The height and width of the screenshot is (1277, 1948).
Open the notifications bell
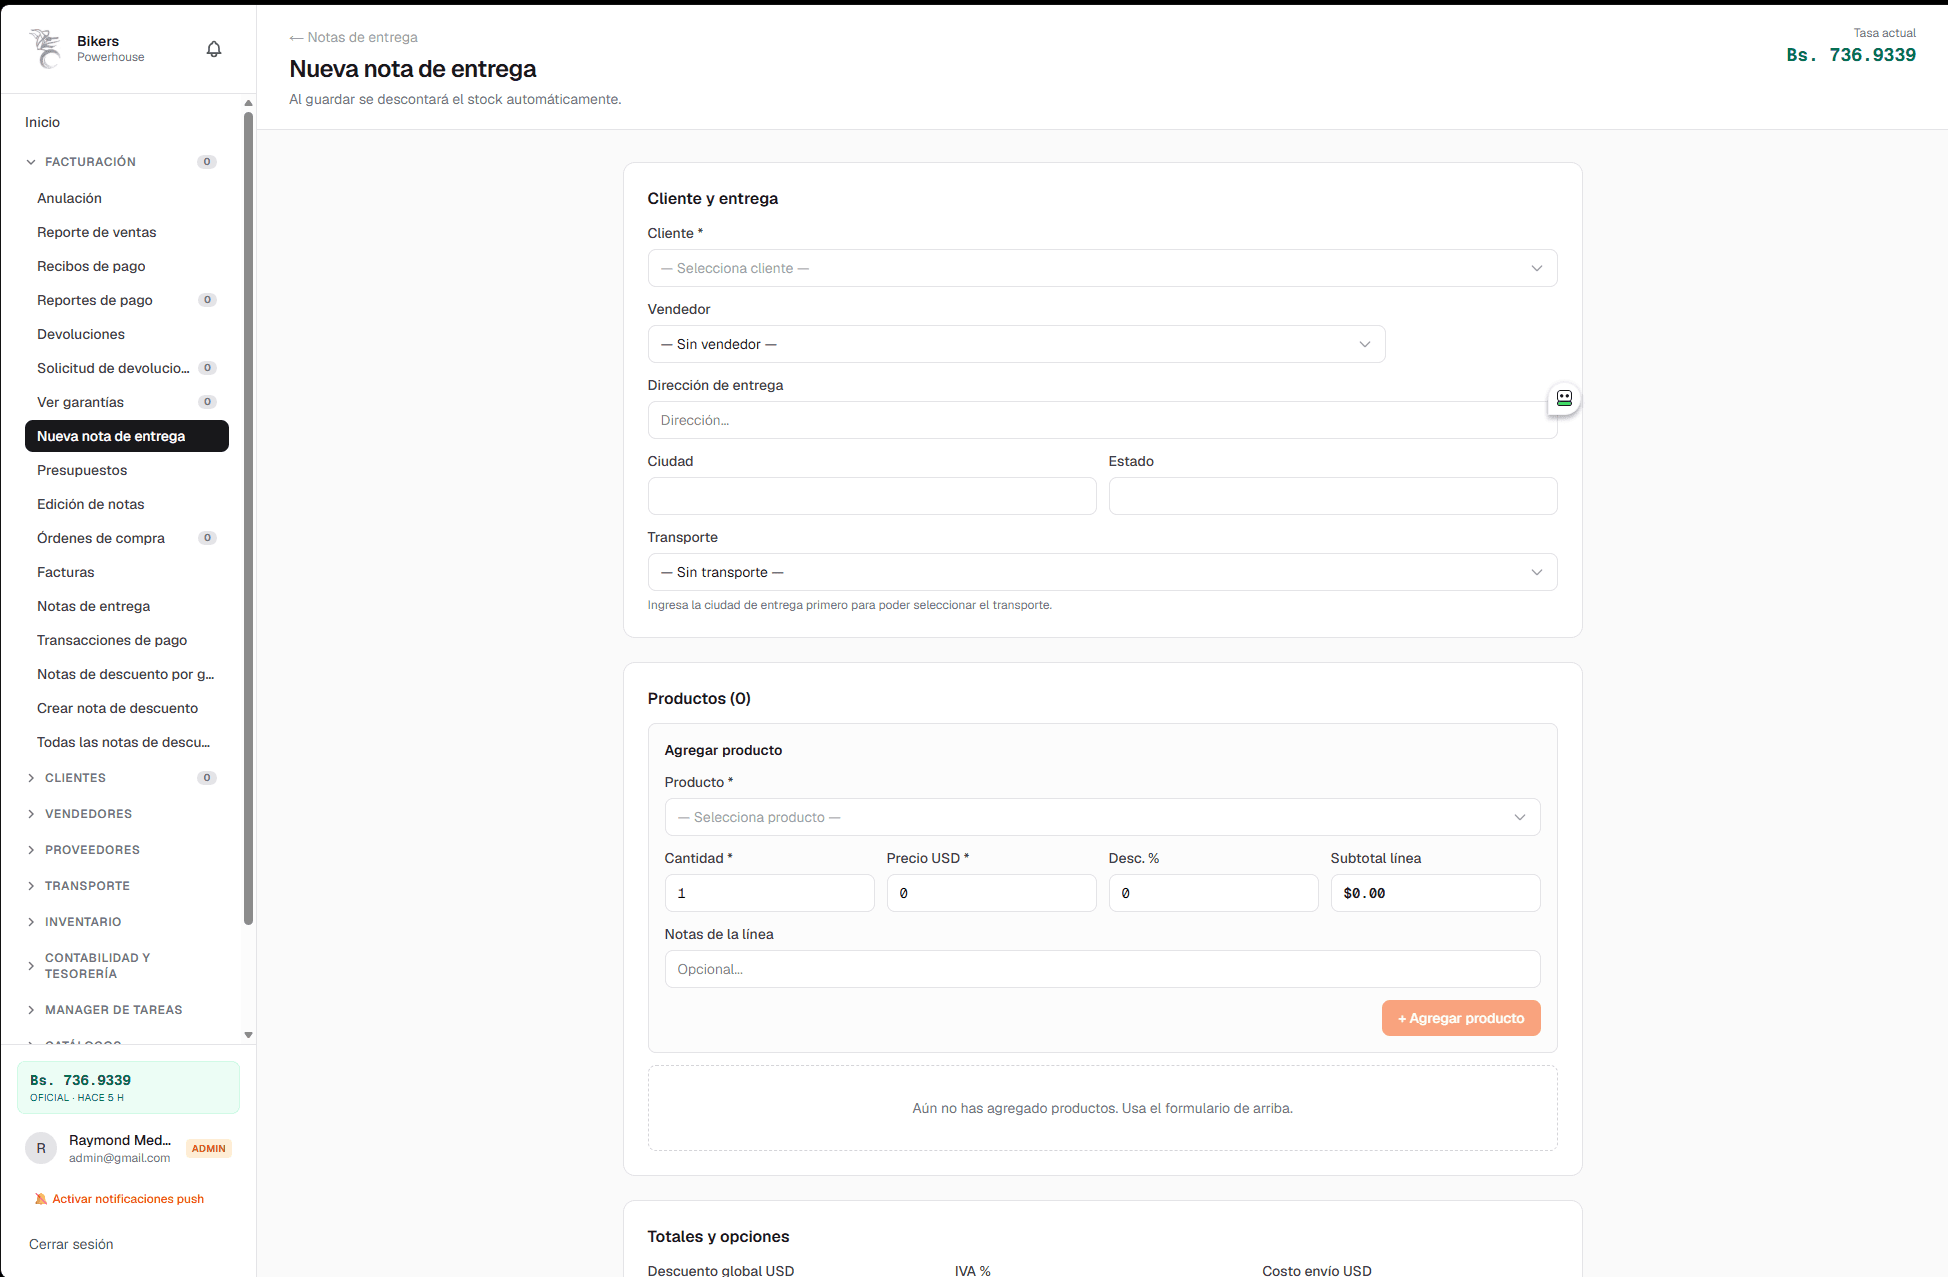214,49
